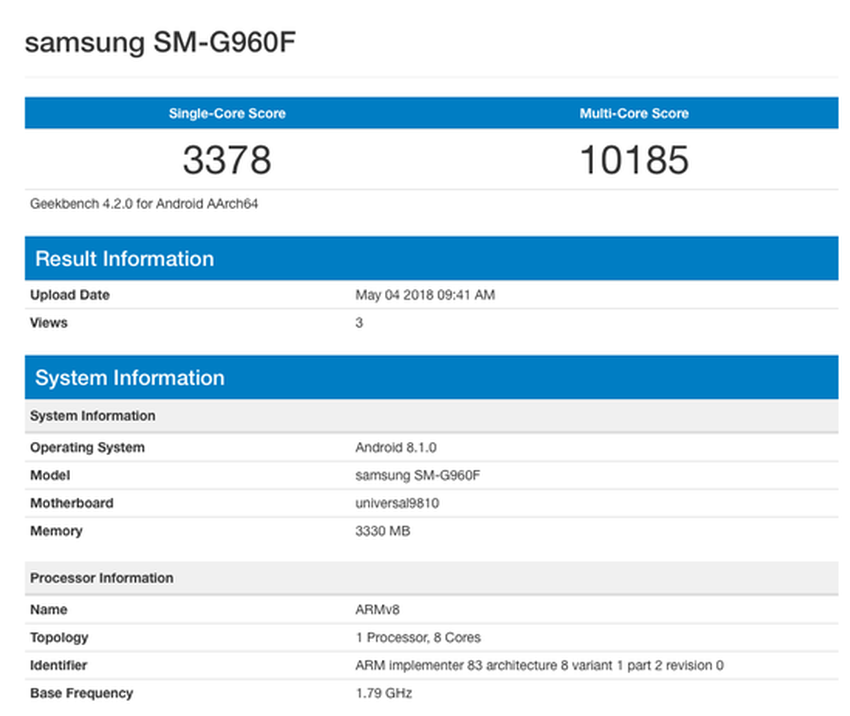The image size is (850, 716).
Task: Click the Base Frequency value 1.79 GHz
Action: pos(377,693)
